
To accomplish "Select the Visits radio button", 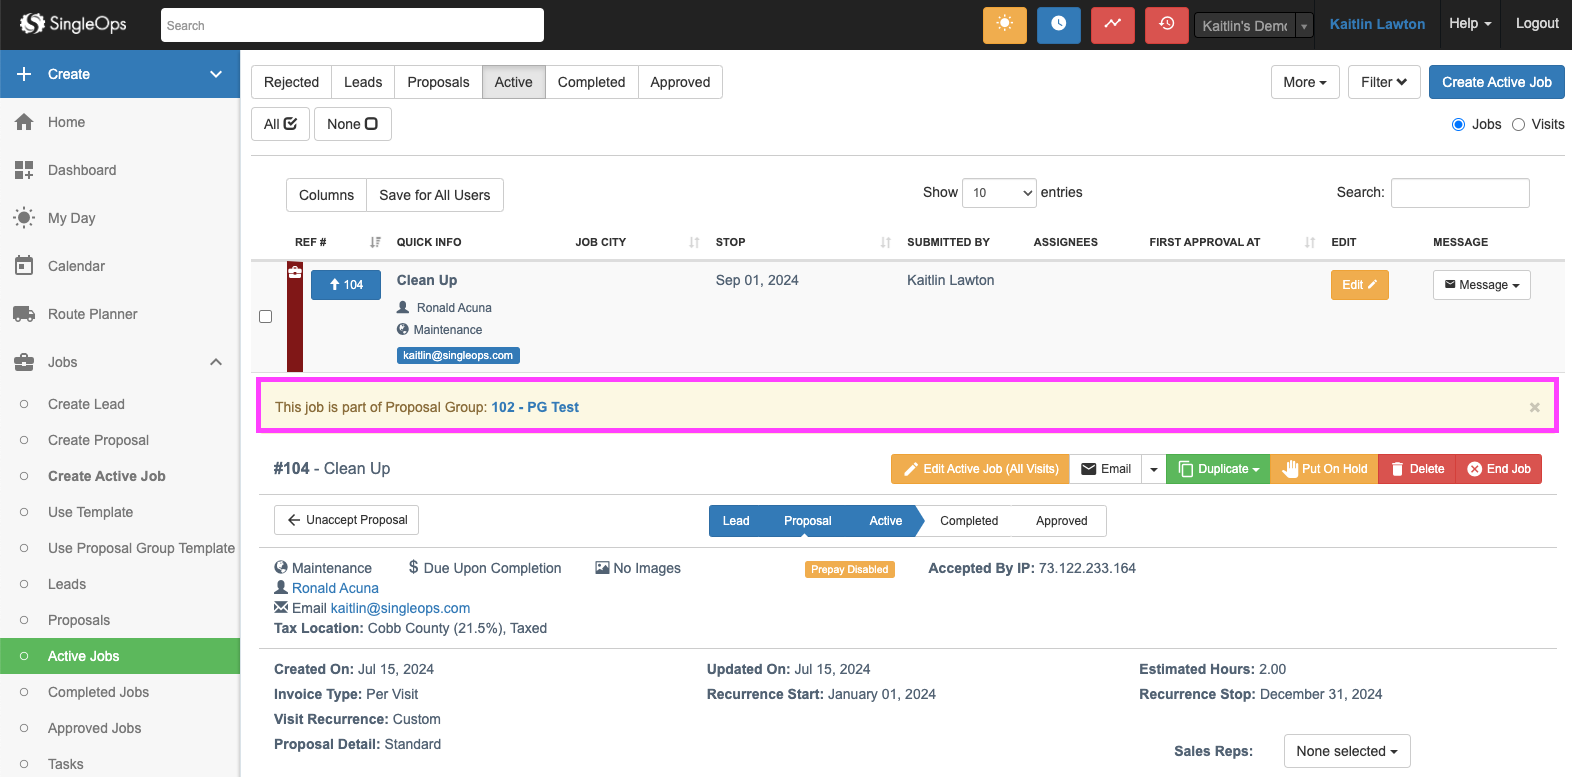I will 1518,125.
